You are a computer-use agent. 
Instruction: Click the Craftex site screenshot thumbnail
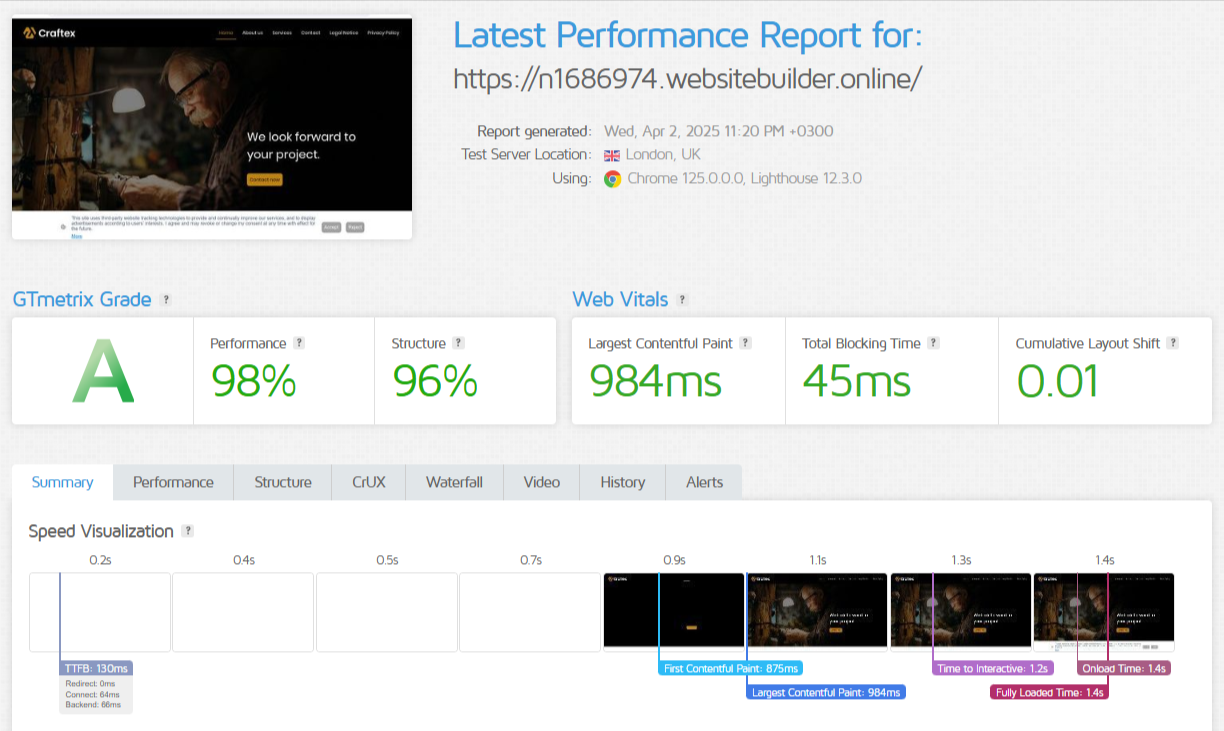coord(212,127)
